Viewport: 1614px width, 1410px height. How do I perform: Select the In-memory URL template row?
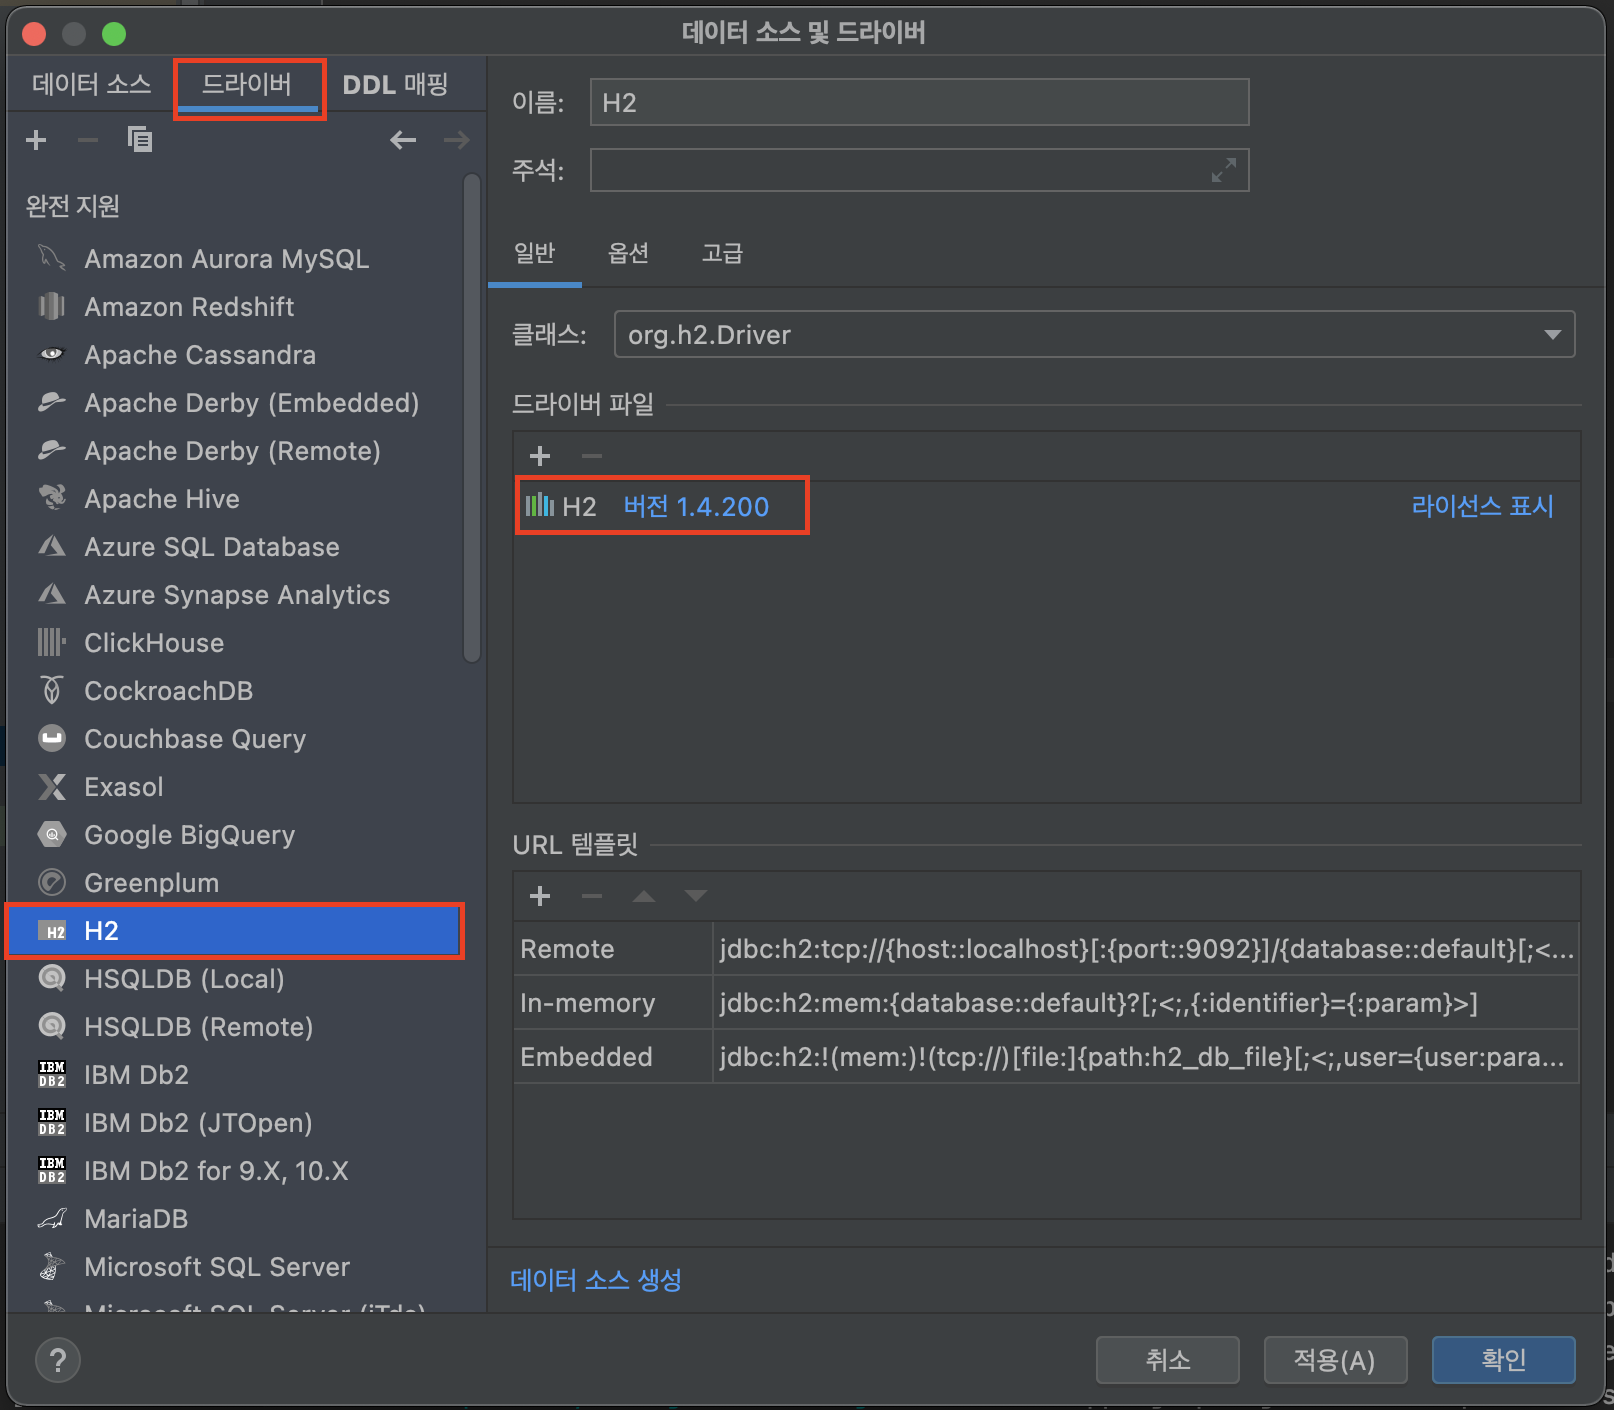1046,1002
